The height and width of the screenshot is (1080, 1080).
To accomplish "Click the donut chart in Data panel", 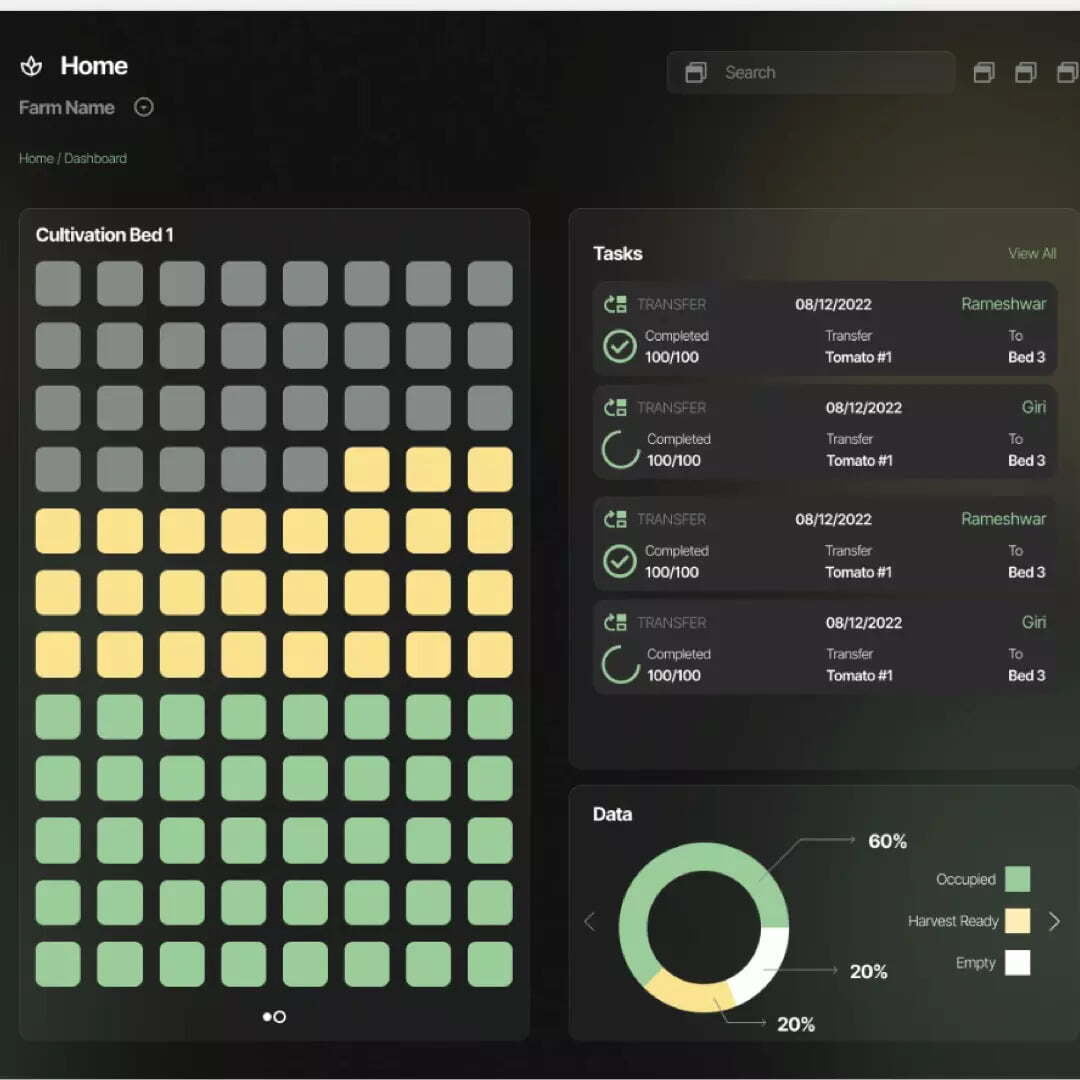I will (x=703, y=927).
